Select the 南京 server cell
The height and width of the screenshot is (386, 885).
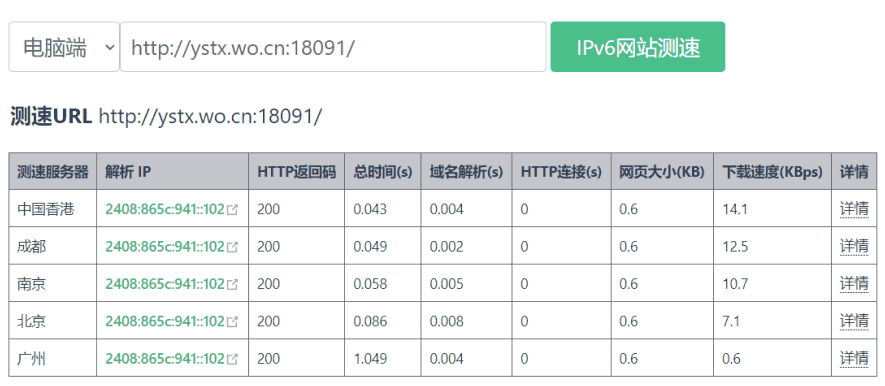coord(52,284)
